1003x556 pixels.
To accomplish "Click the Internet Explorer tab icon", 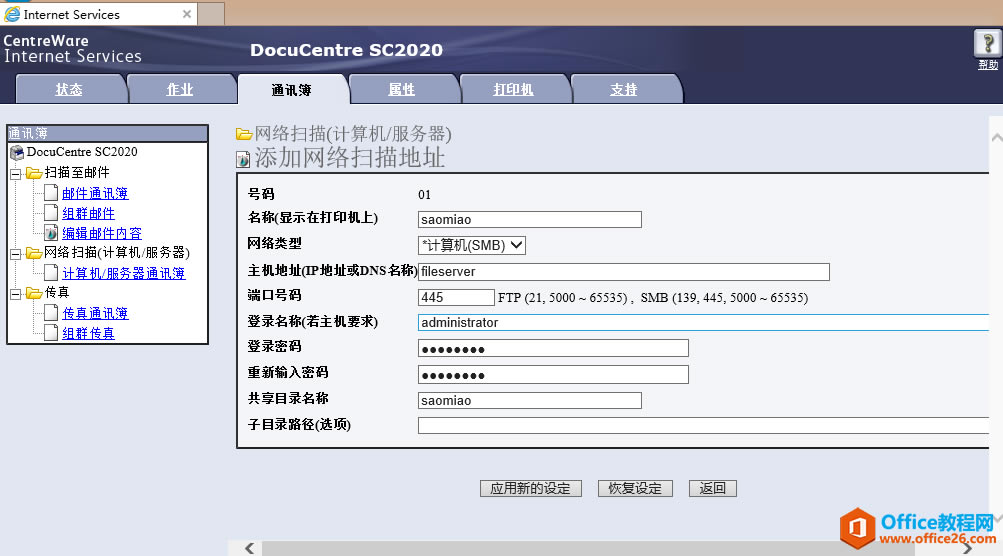I will (x=12, y=14).
